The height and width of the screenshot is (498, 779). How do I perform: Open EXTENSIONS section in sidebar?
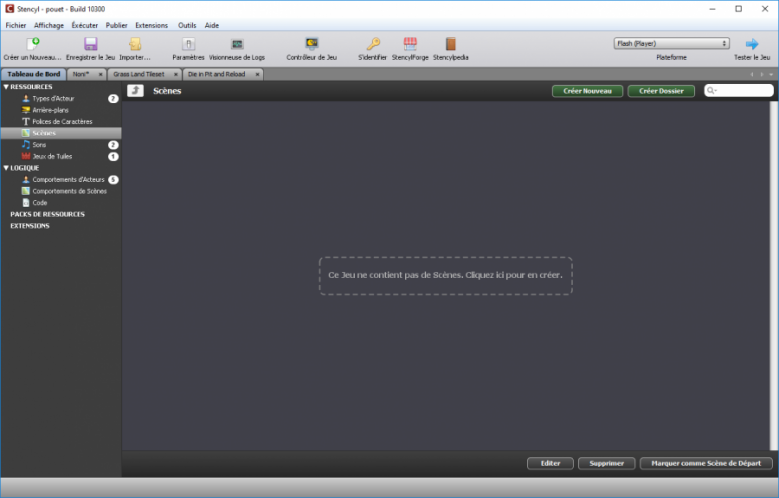(x=30, y=226)
